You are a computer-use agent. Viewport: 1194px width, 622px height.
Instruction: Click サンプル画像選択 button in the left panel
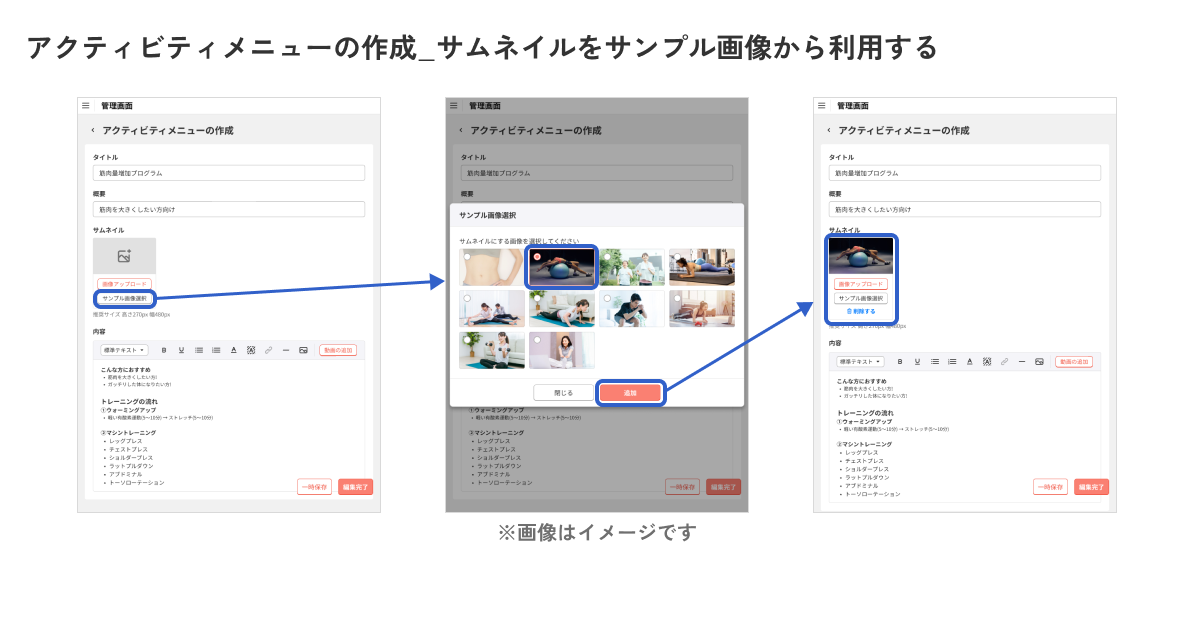(x=125, y=298)
